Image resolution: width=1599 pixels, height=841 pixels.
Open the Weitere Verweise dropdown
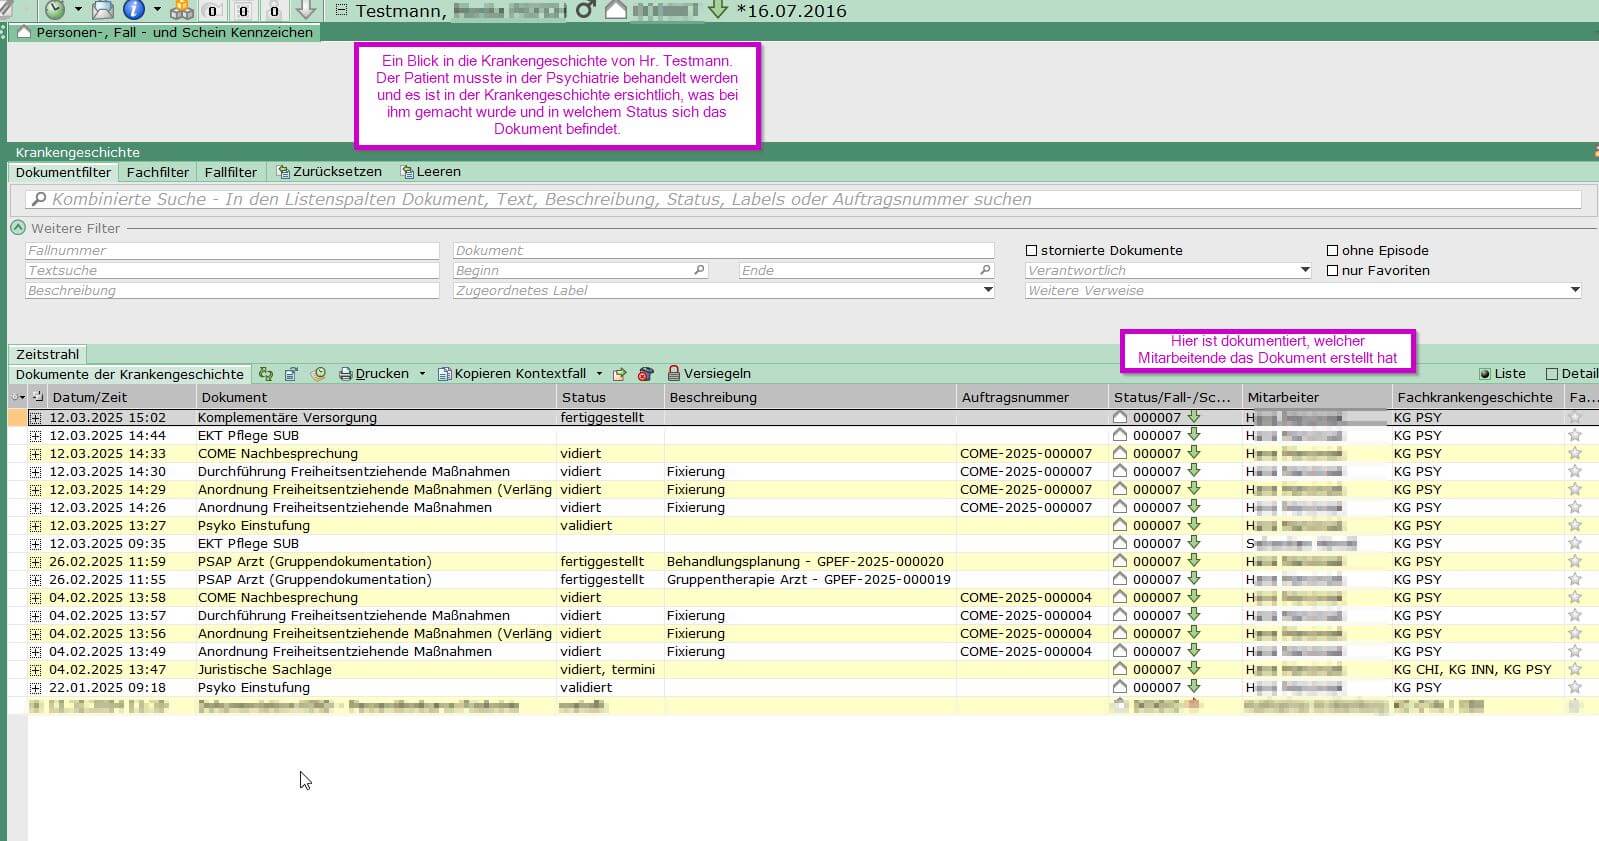(x=1575, y=290)
